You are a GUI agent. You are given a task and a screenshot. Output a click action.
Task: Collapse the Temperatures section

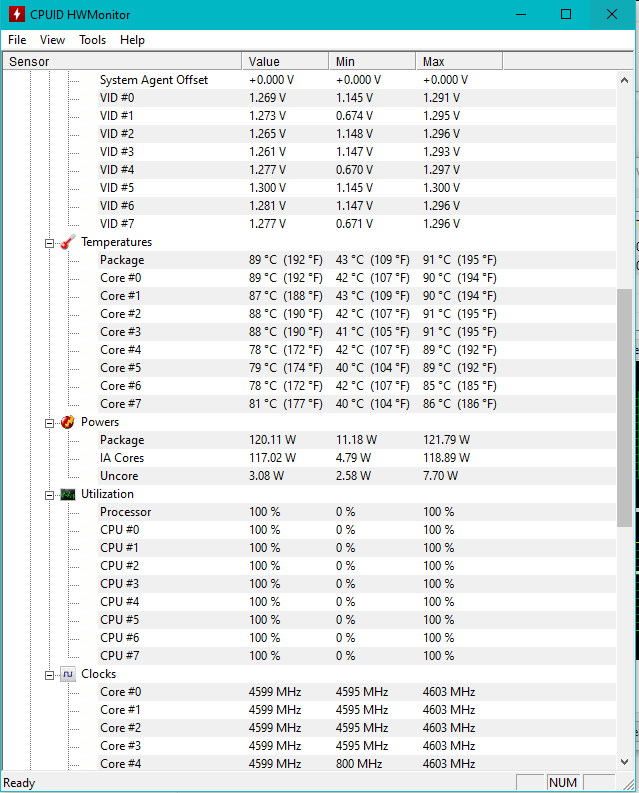(49, 243)
